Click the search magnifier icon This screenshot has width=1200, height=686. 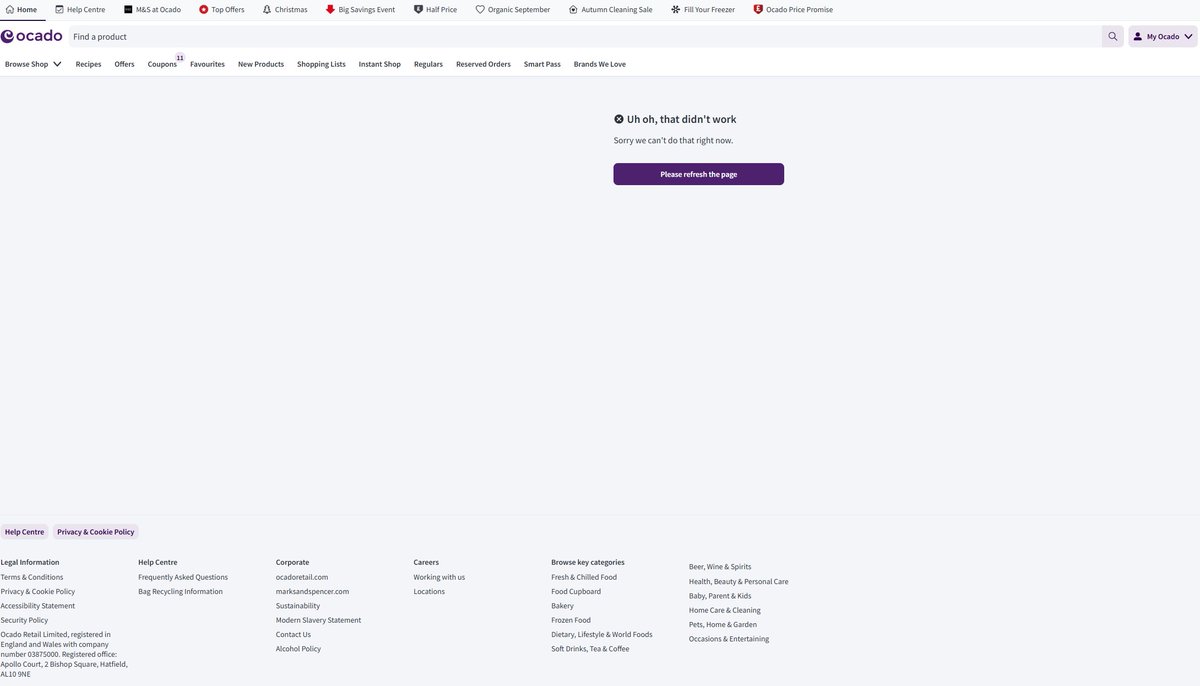coord(1113,36)
